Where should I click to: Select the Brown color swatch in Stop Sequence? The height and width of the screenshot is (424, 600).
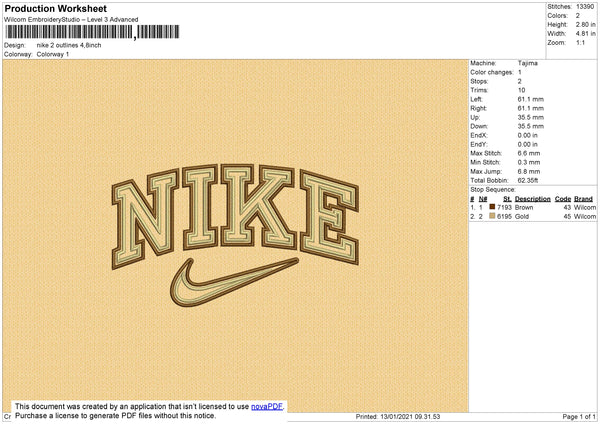pyautogui.click(x=492, y=207)
